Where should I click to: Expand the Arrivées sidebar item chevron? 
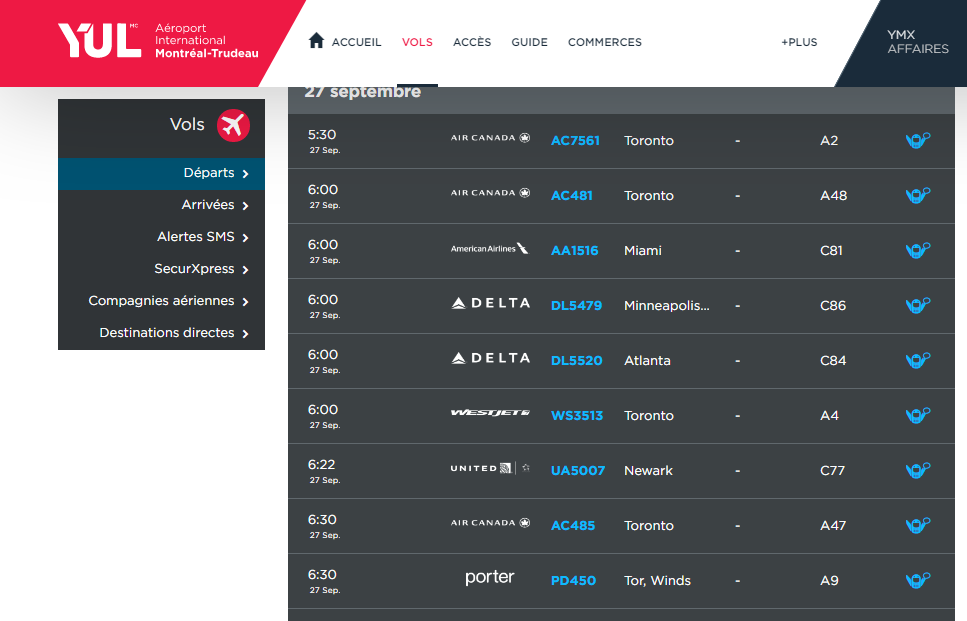pos(245,205)
